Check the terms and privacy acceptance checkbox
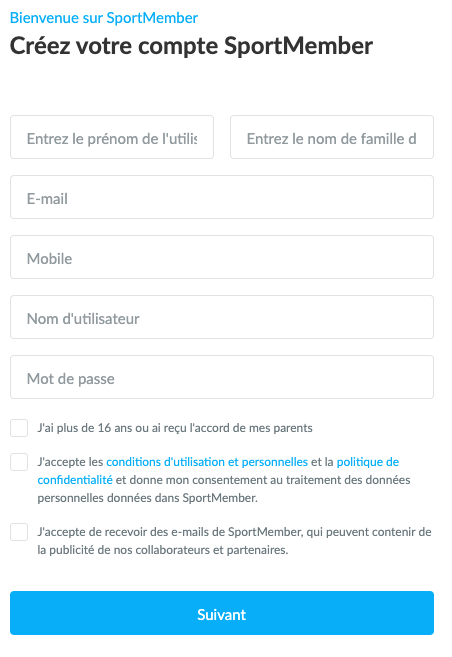The image size is (452, 657). [x=19, y=462]
